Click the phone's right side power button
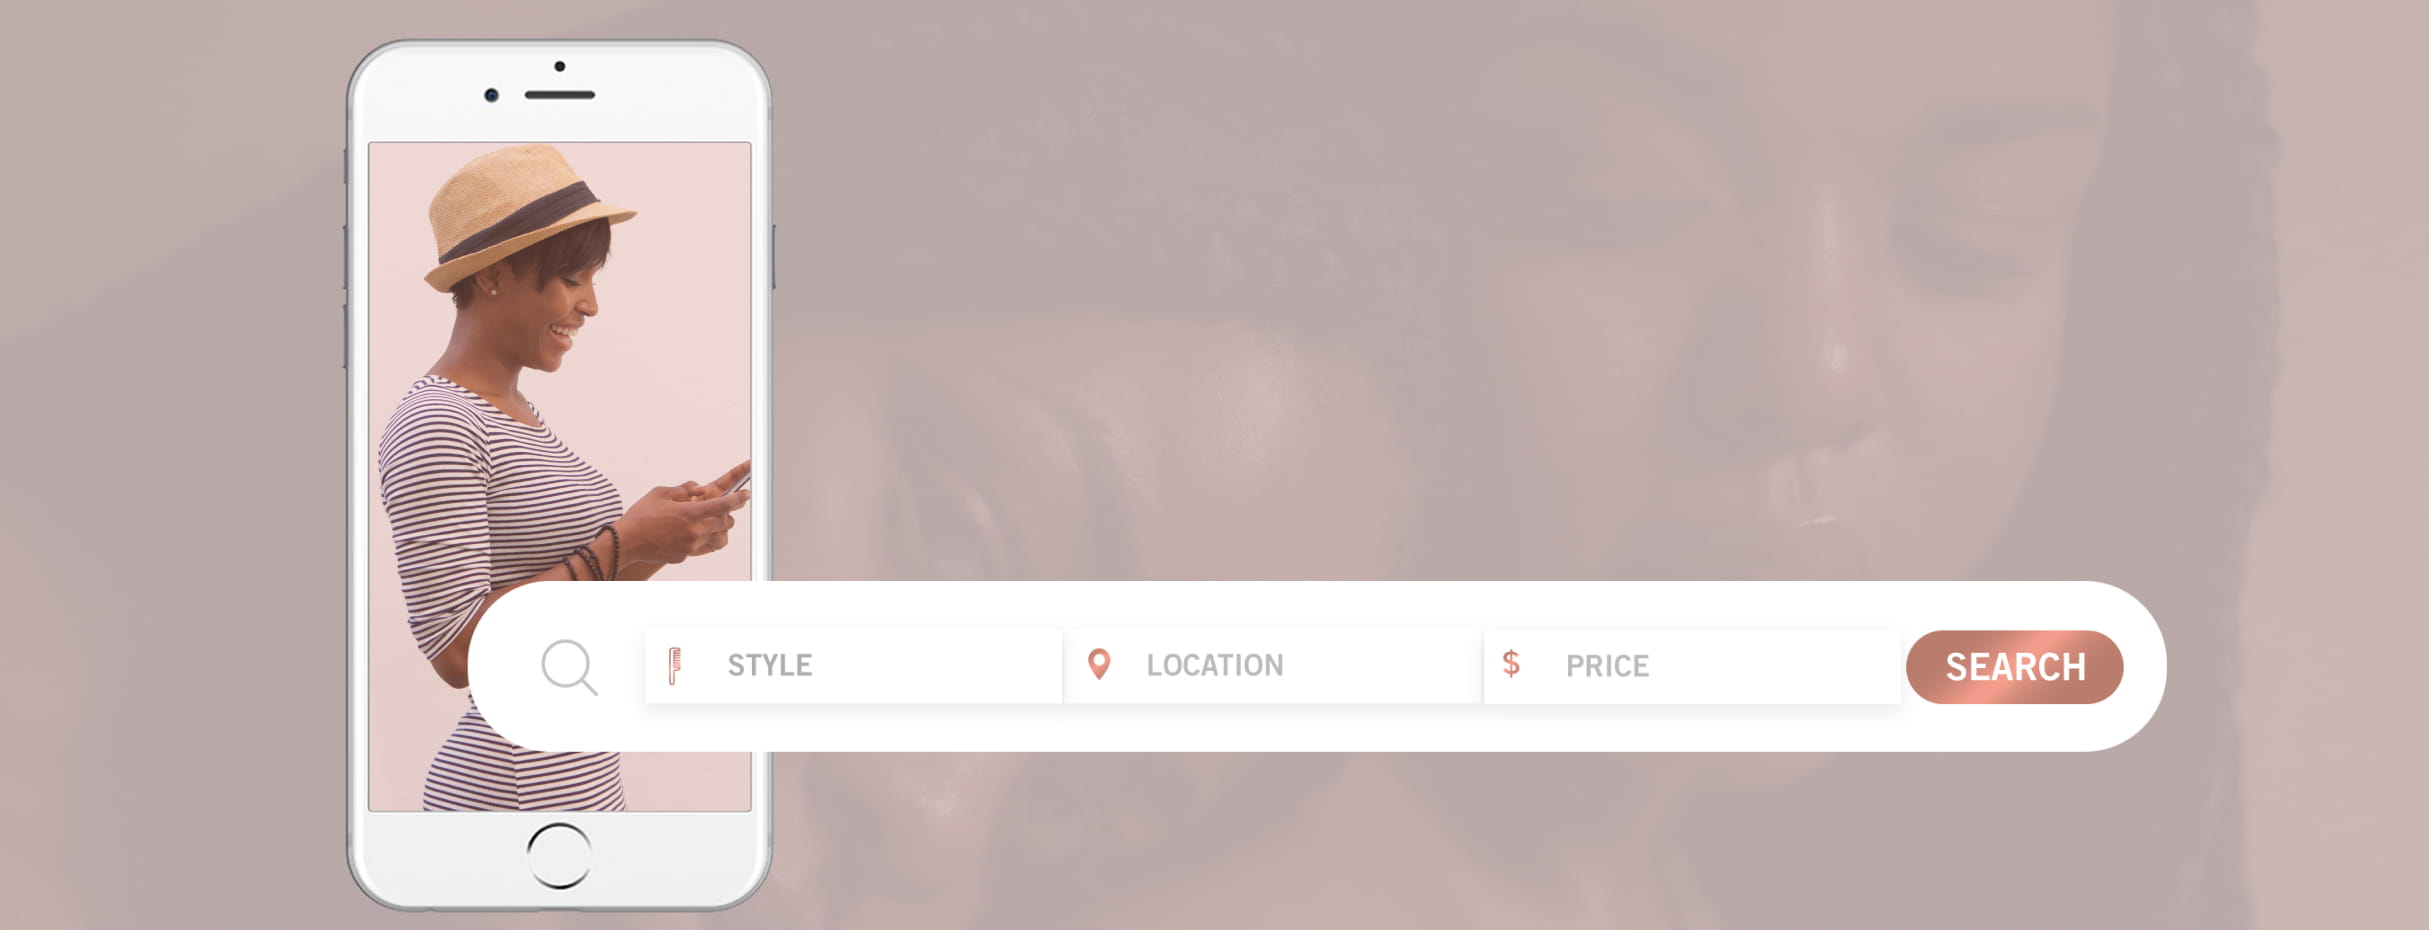Image resolution: width=2429 pixels, height=931 pixels. (773, 257)
